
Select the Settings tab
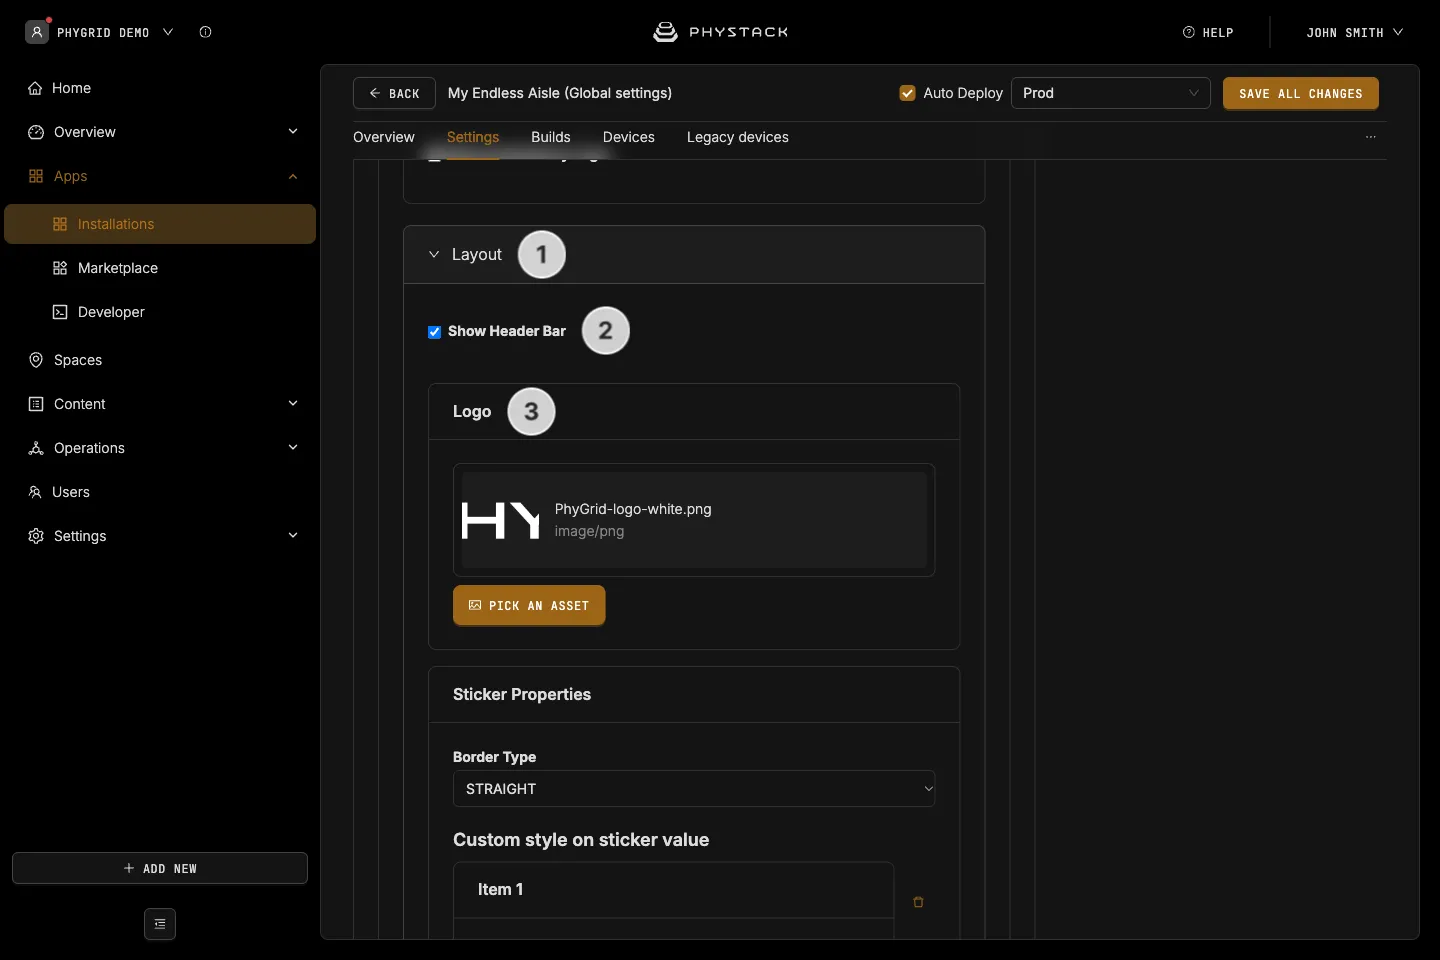[473, 137]
